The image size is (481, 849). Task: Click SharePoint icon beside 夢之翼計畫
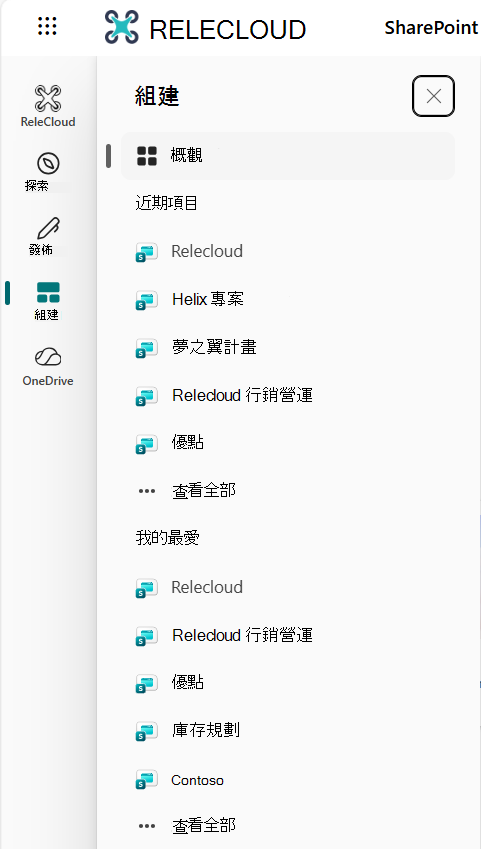coord(146,348)
